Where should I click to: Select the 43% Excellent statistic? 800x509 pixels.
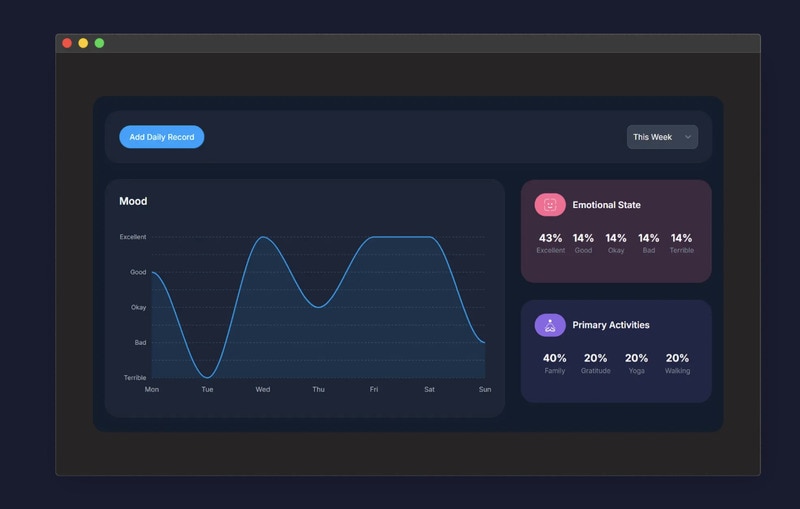[551, 243]
